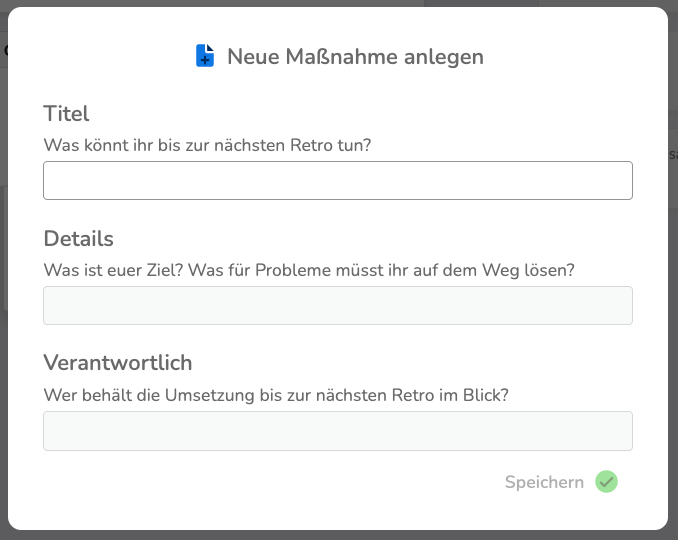Click the Details section heading
This screenshot has height=540, width=678.
point(78,239)
